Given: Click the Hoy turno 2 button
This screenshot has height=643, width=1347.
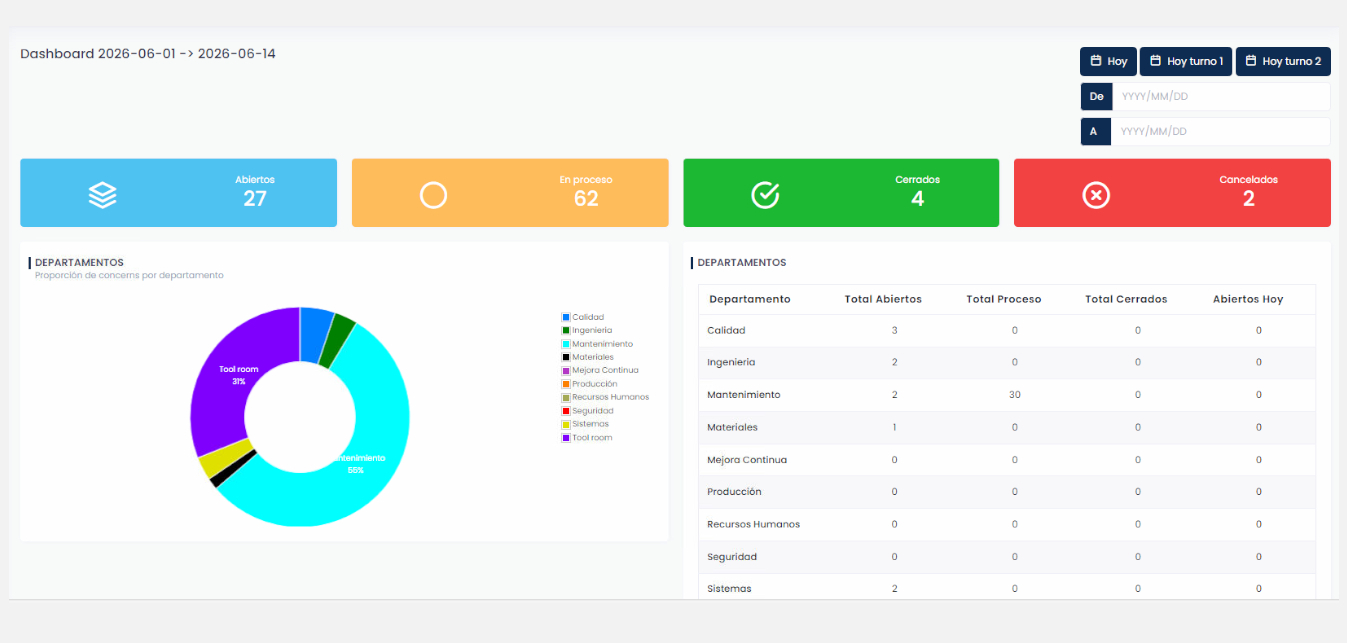Looking at the screenshot, I should coord(1283,61).
